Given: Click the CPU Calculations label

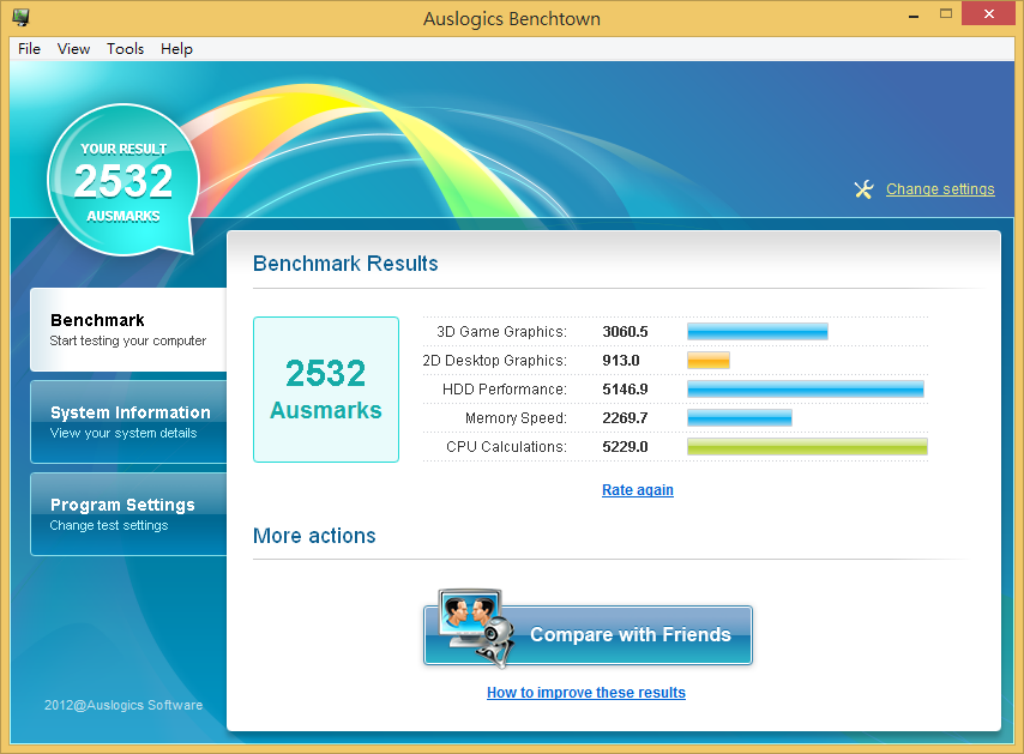Looking at the screenshot, I should 506,447.
